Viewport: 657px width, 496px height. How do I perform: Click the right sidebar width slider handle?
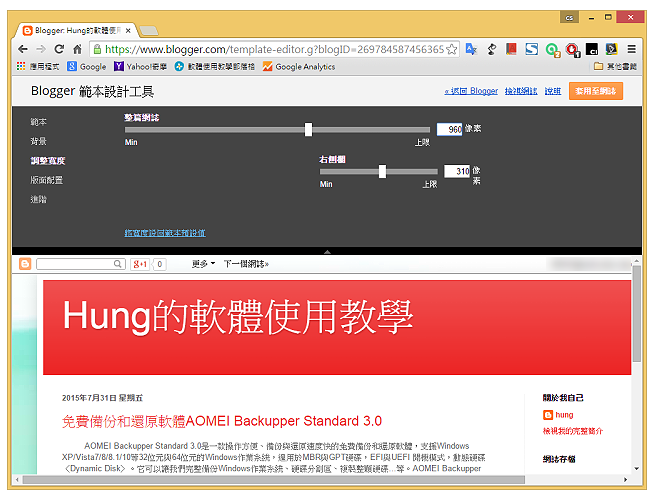coord(382,171)
